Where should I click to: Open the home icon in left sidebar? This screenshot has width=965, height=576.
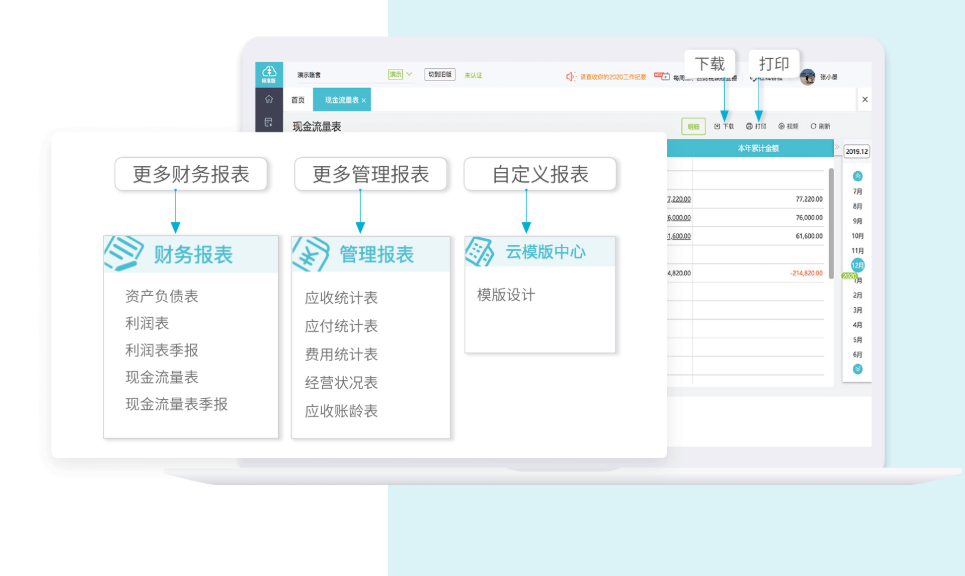pyautogui.click(x=268, y=99)
